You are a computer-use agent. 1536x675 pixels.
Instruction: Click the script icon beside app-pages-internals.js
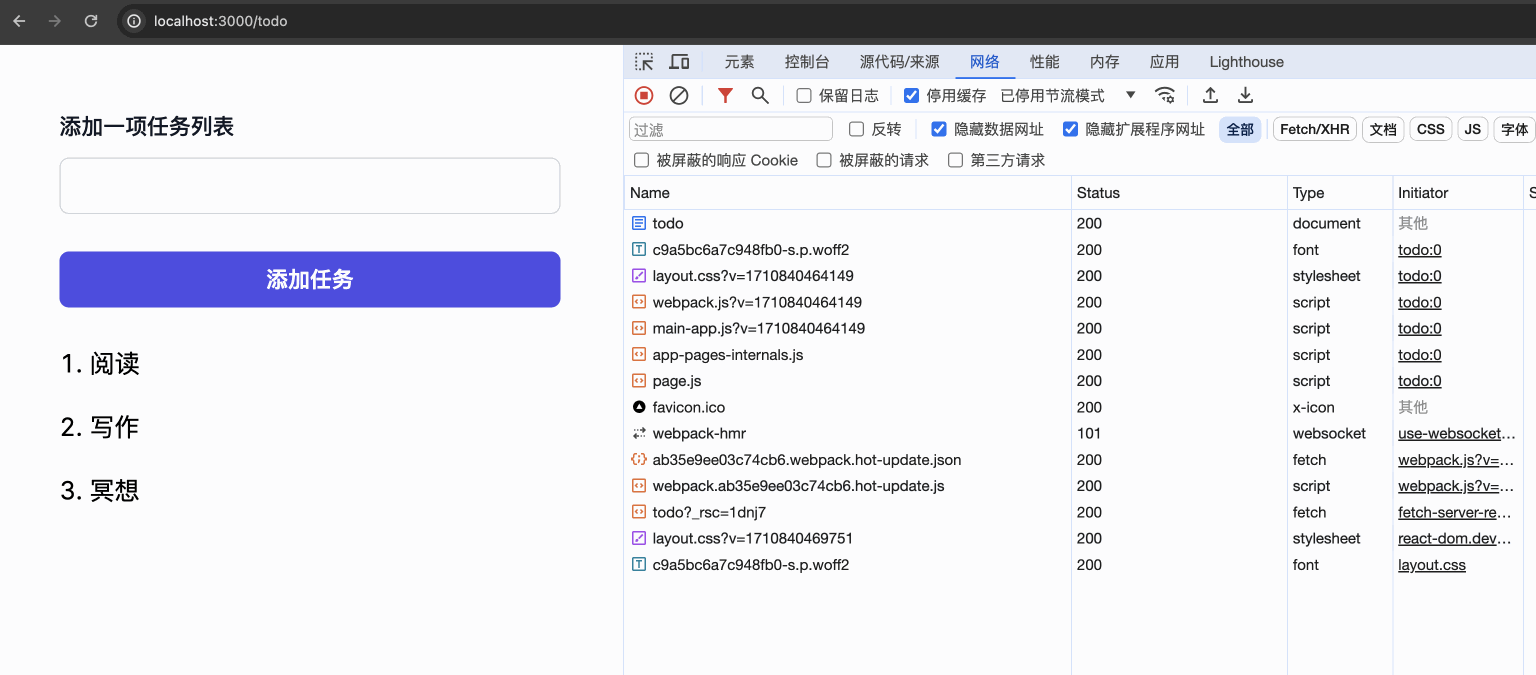click(639, 355)
